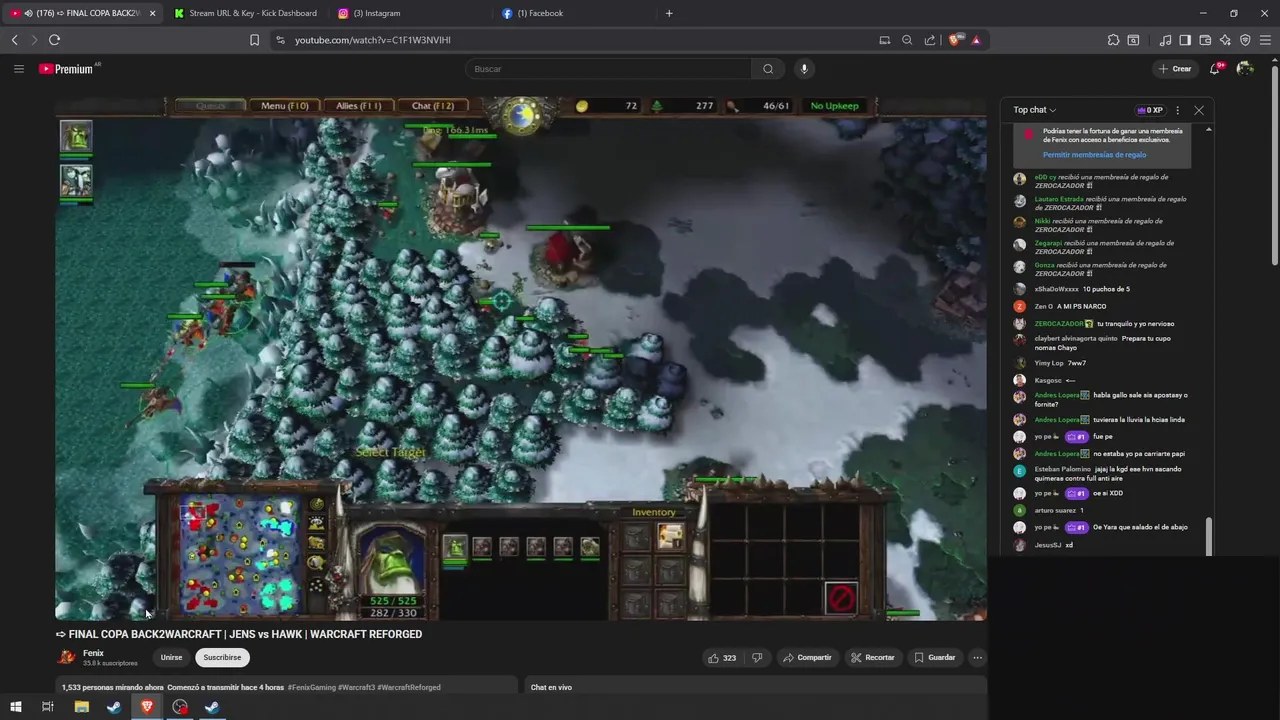
Task: Click the #Warcraft3 hashtag
Action: pos(356,687)
